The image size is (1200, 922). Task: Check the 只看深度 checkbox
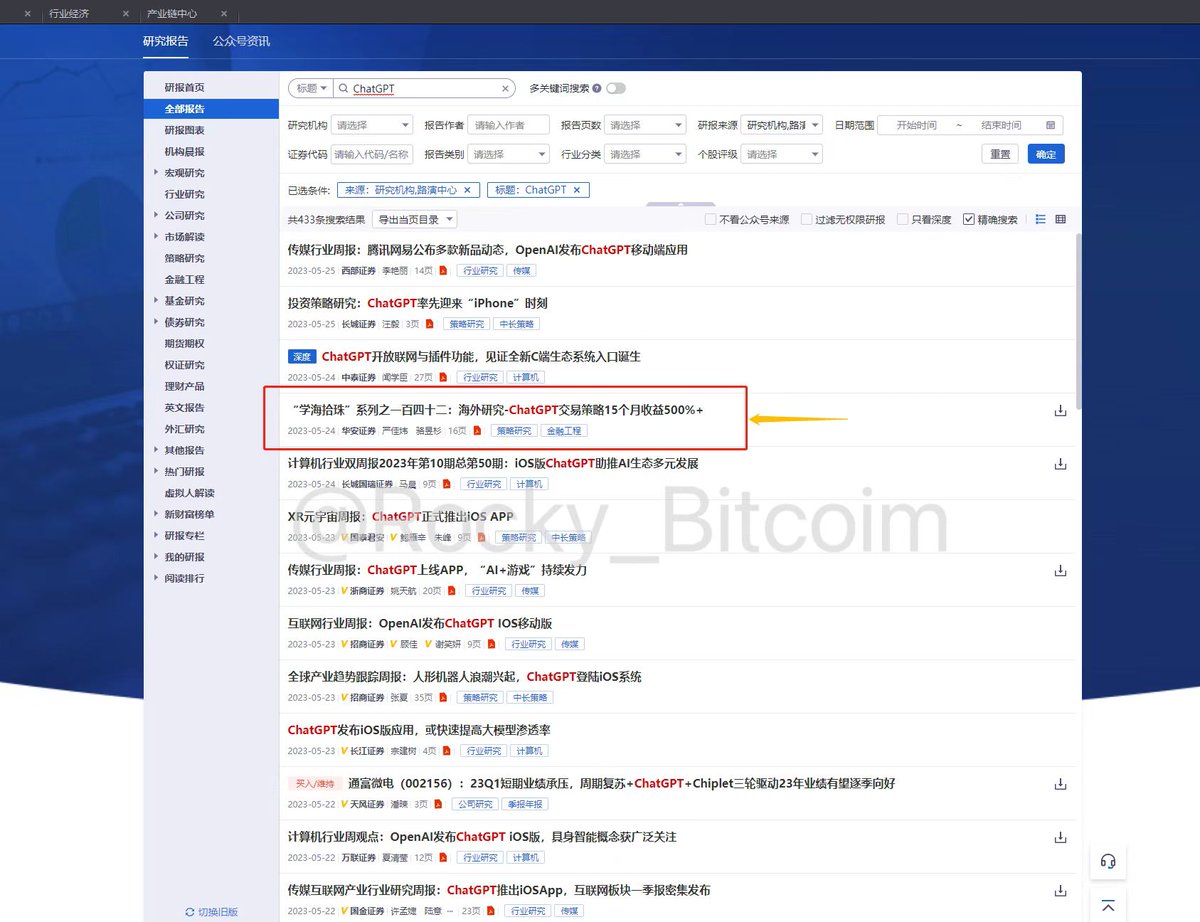coord(902,219)
